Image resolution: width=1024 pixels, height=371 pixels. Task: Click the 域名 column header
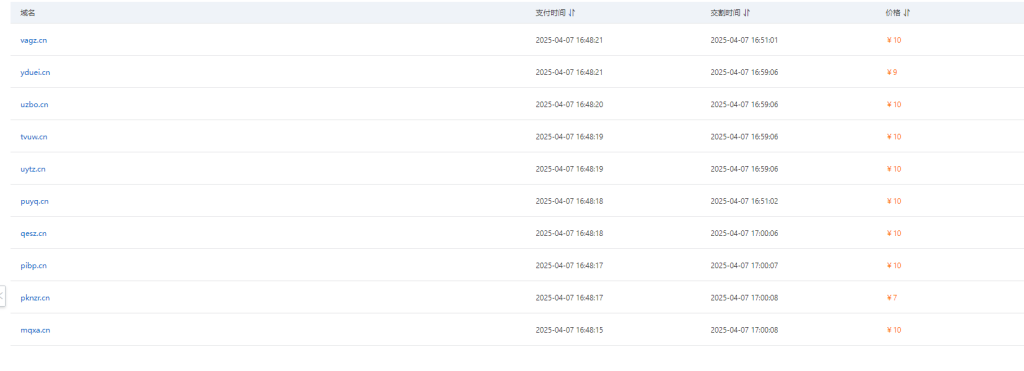click(x=28, y=12)
